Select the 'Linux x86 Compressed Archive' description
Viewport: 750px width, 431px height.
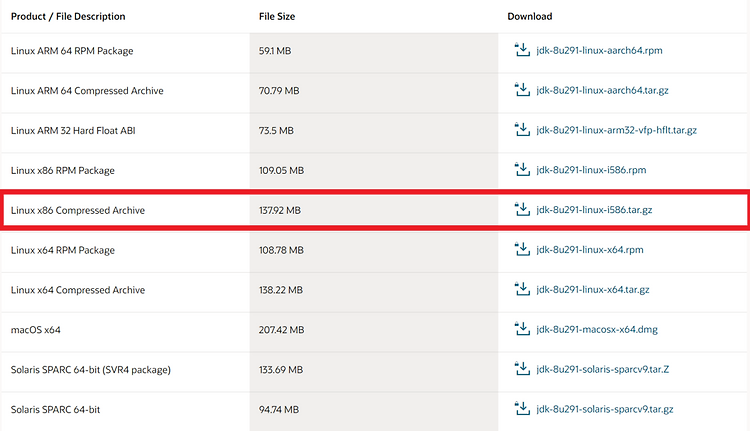pyautogui.click(x=77, y=210)
